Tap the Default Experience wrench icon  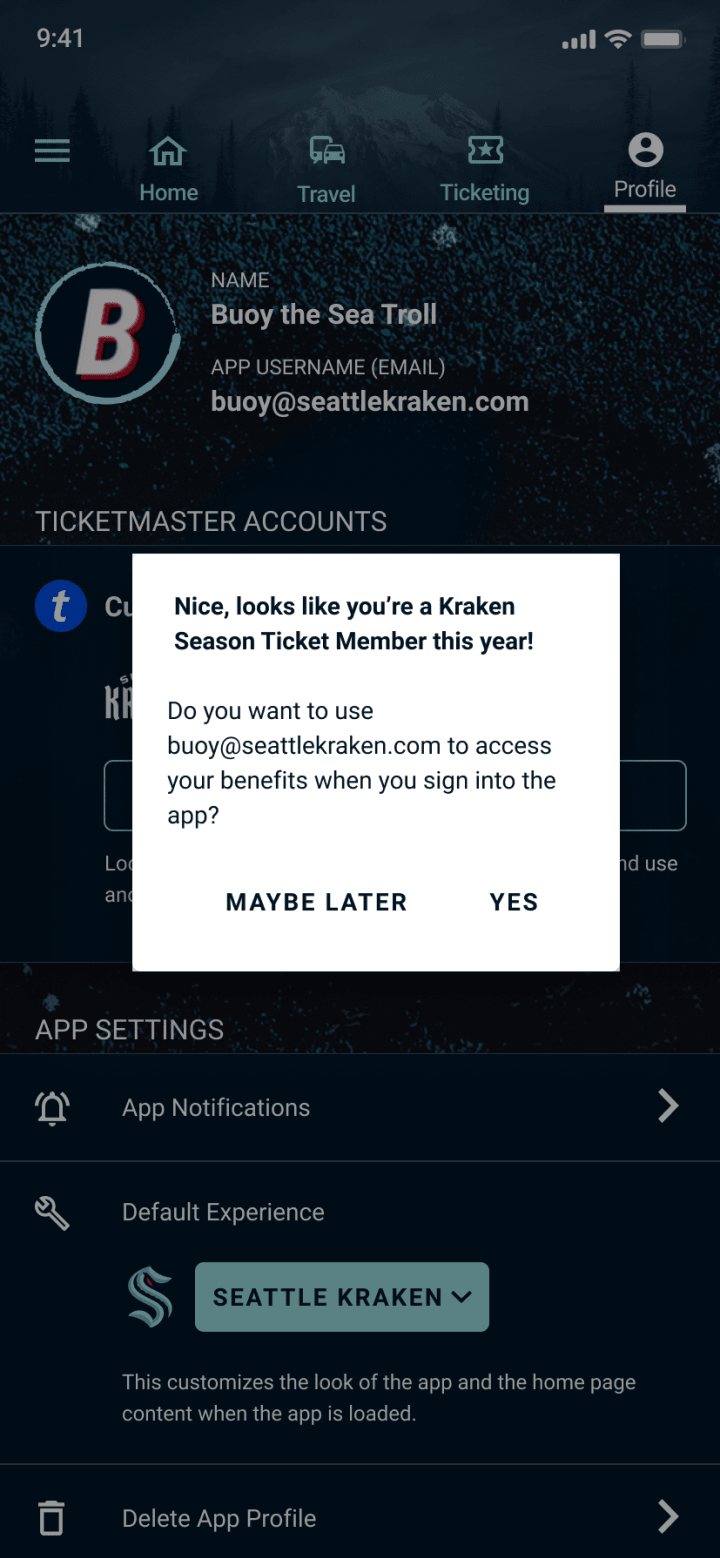pos(52,1213)
